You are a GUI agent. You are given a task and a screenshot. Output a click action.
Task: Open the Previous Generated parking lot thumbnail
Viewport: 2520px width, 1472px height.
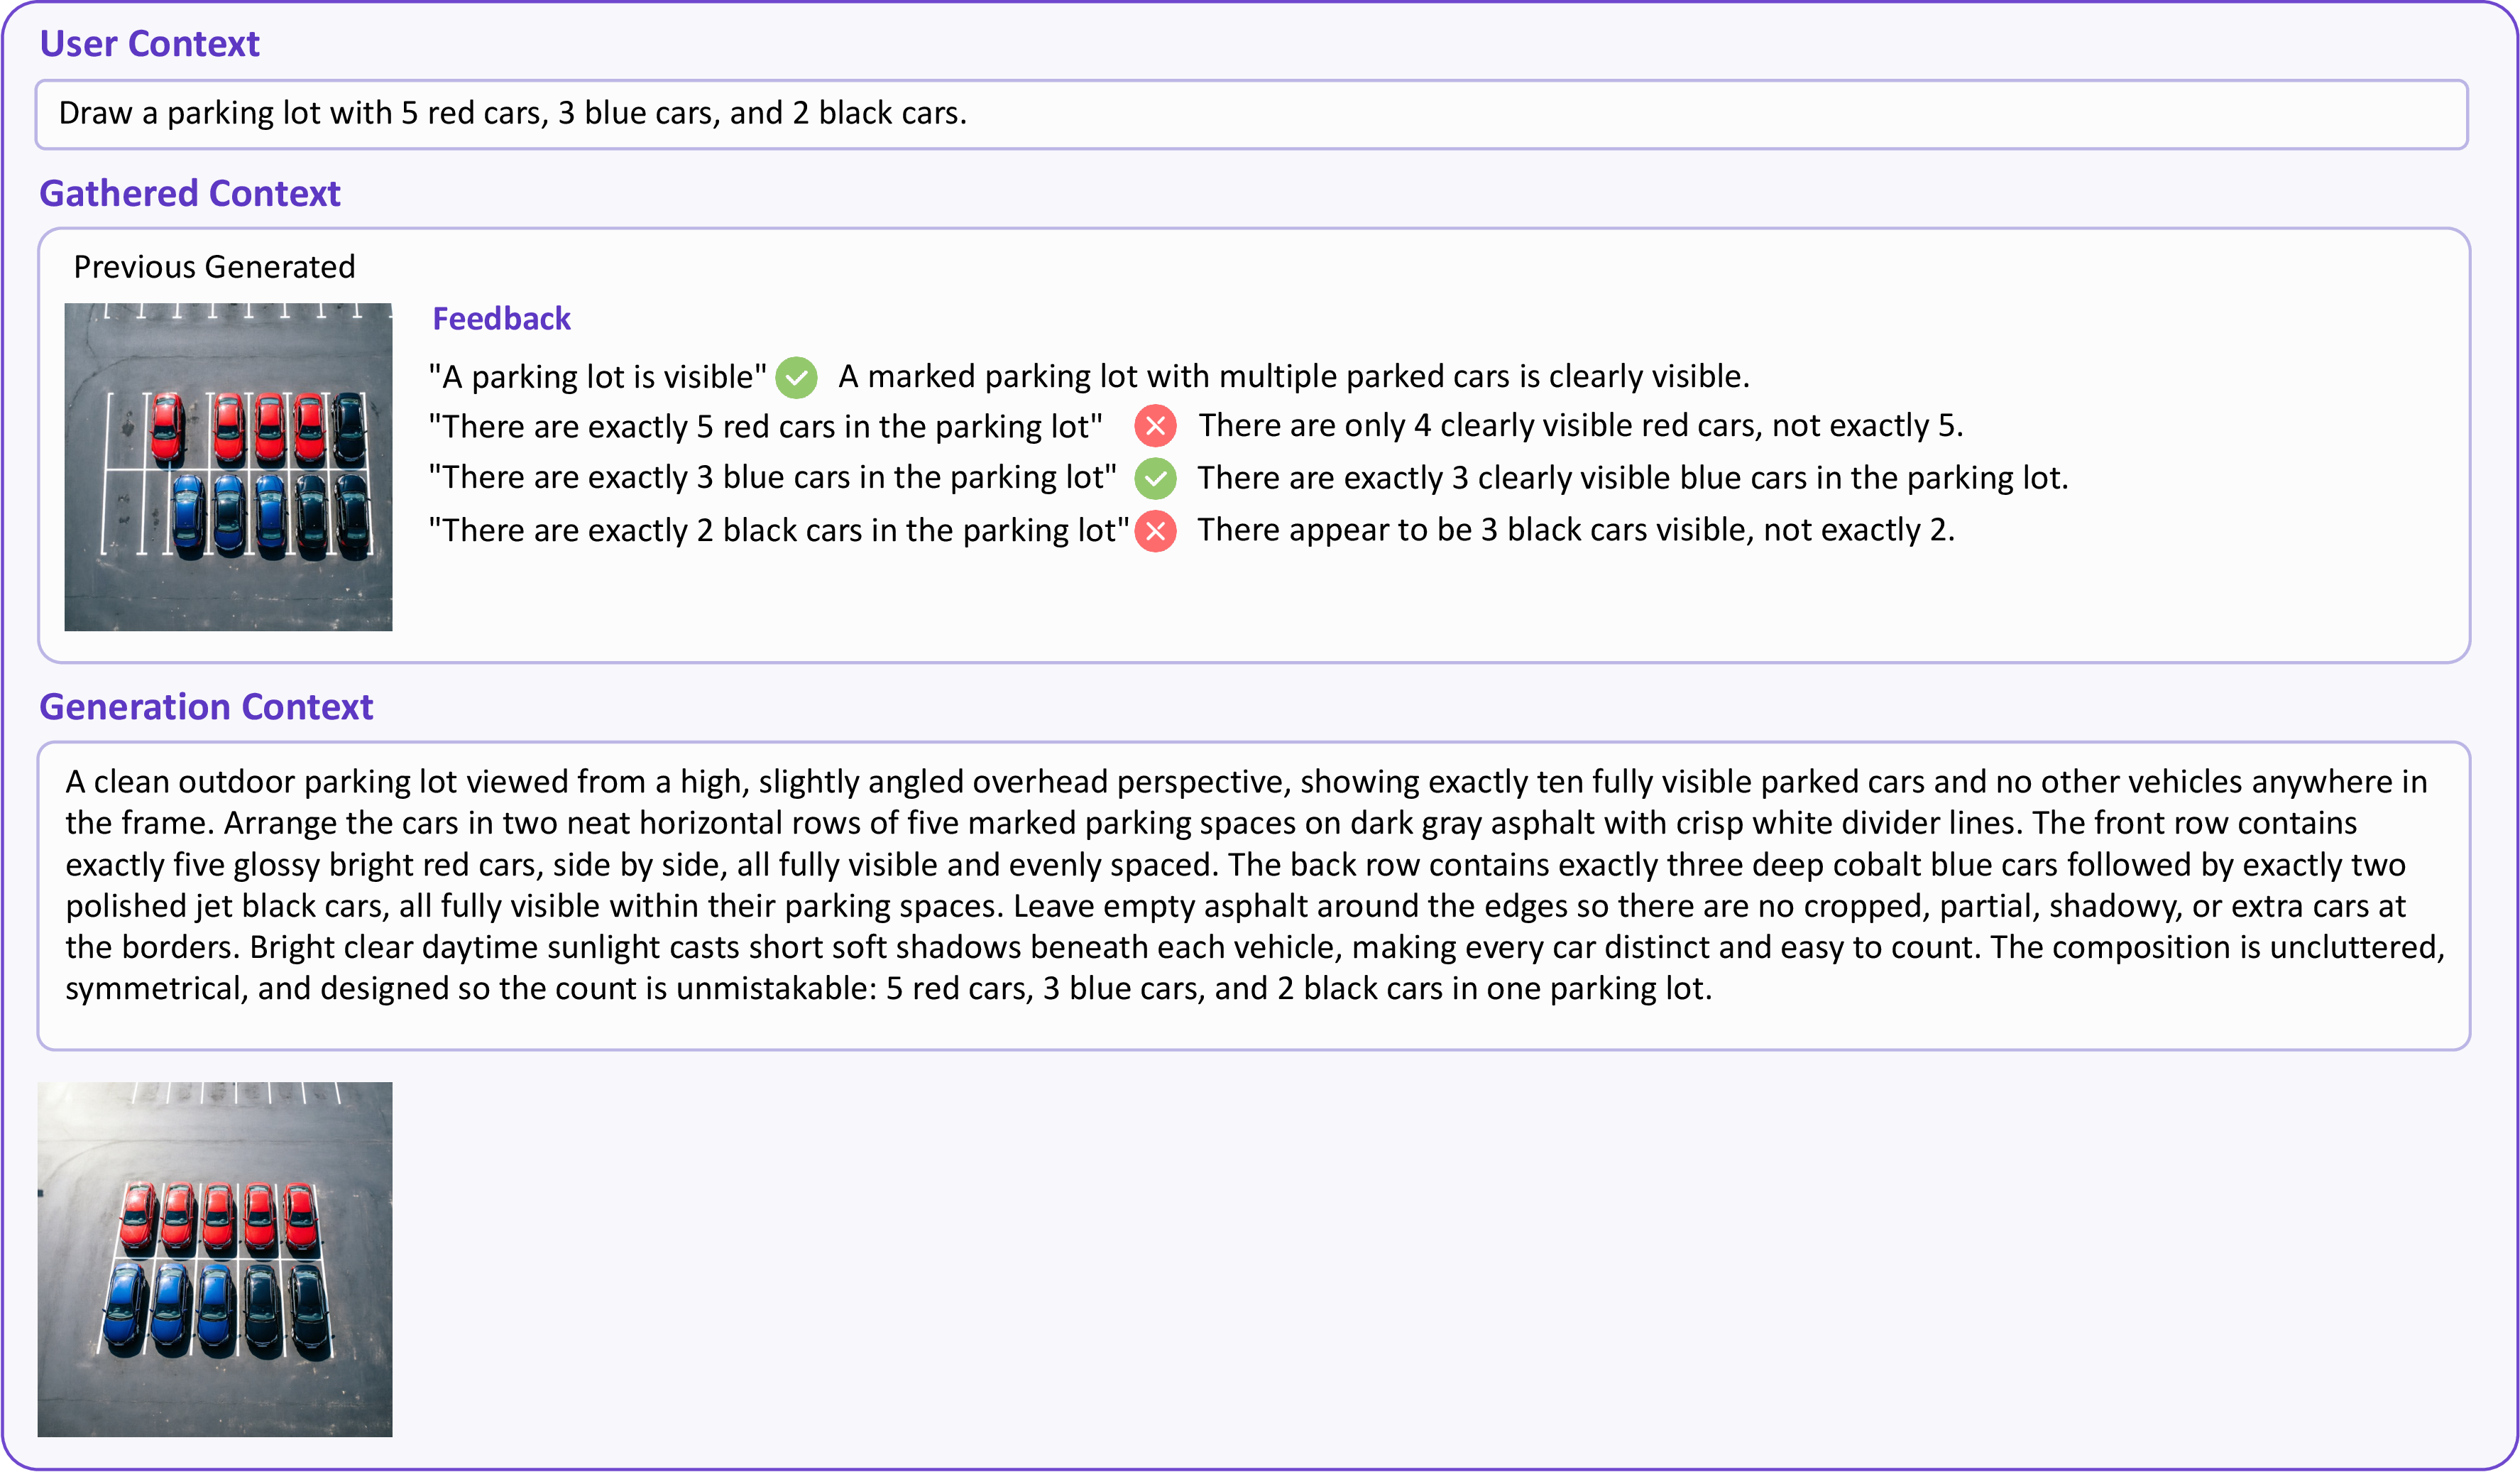[x=228, y=467]
